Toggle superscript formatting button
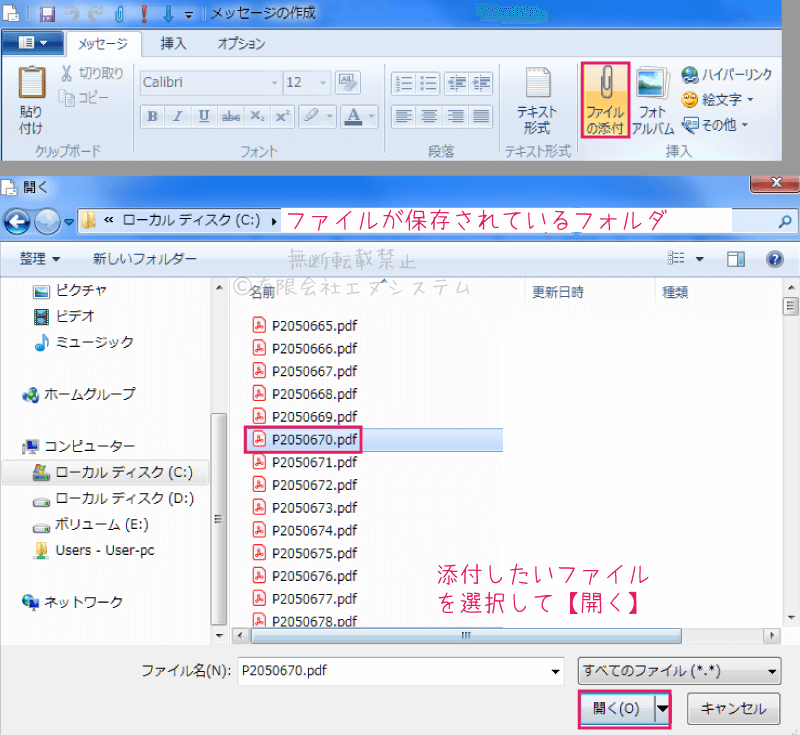 click(282, 117)
